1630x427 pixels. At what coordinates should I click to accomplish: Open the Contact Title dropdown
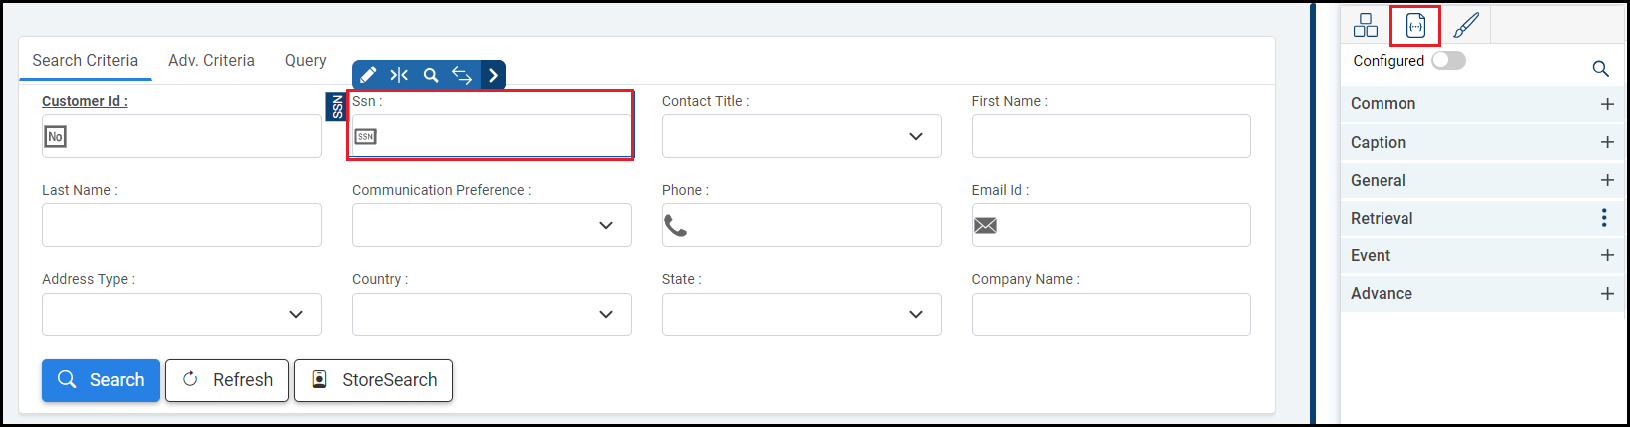click(x=801, y=136)
